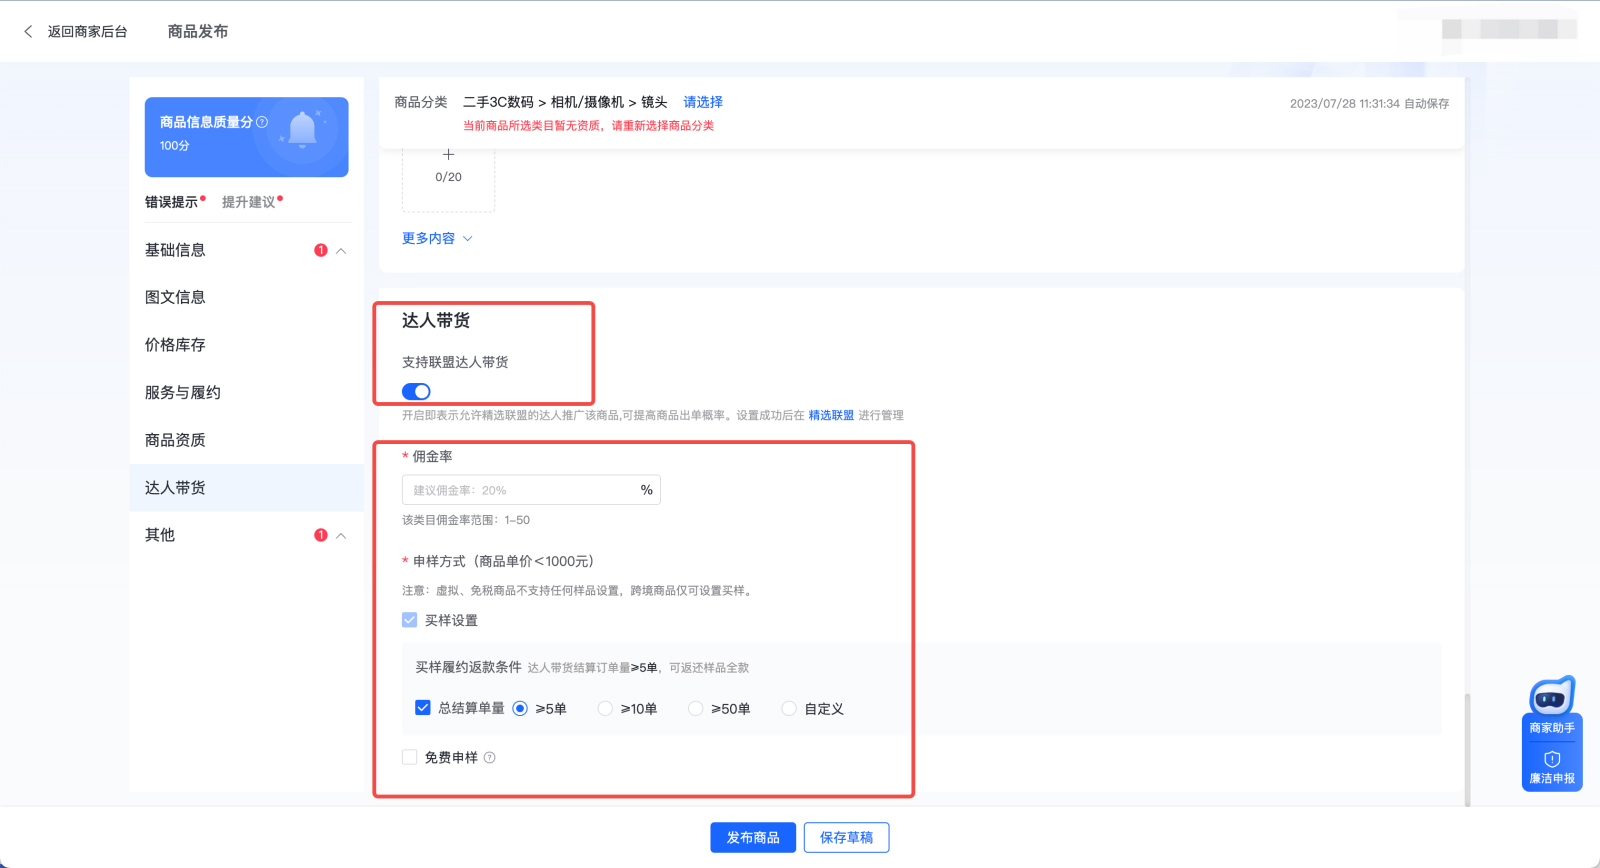
Task: Click the autosave timestamp text
Action: 1369,104
